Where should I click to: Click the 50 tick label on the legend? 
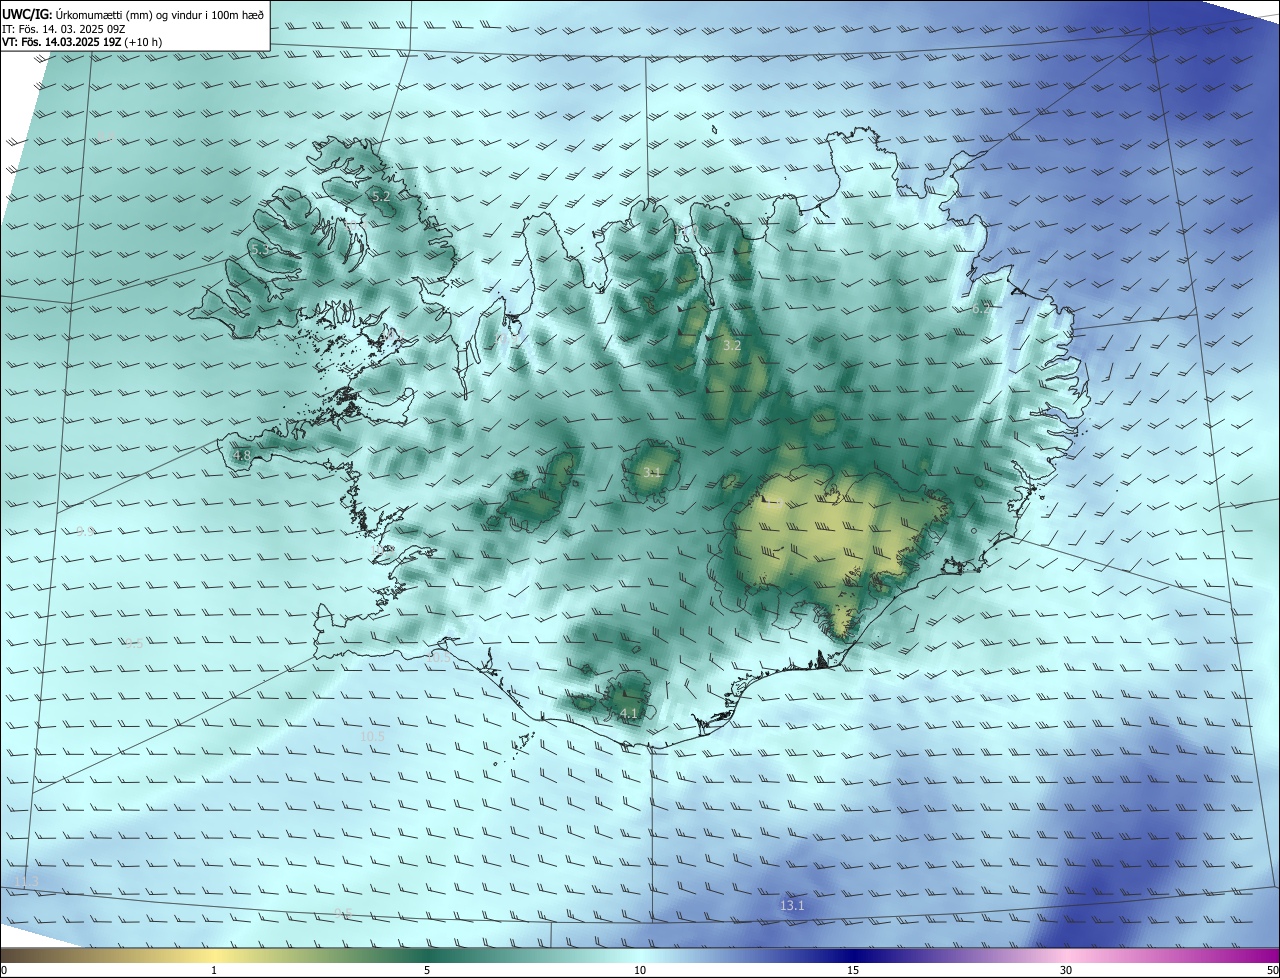(1272, 970)
